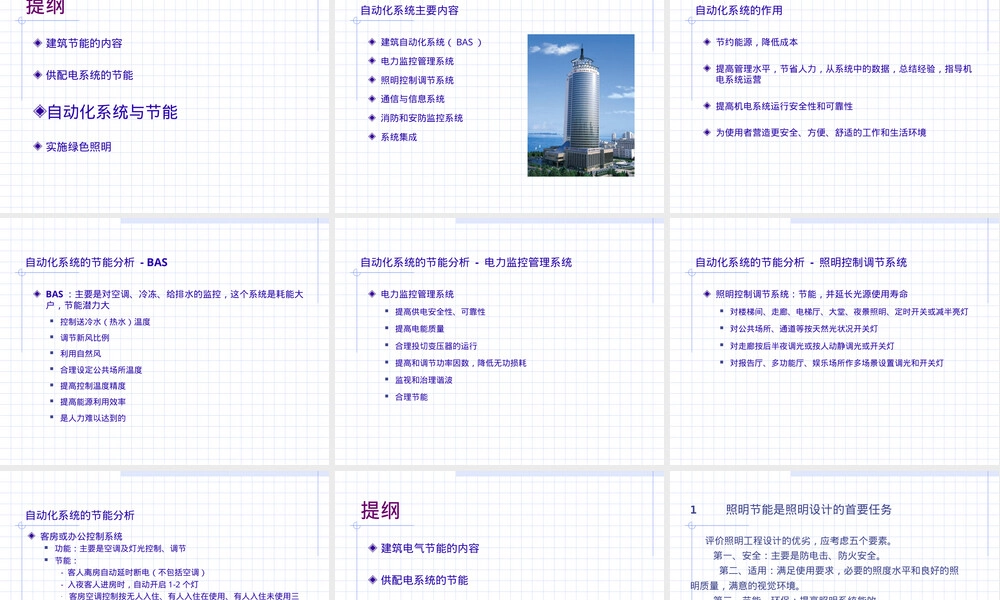The height and width of the screenshot is (600, 1000).
Task: Select slide 照明节能是照明设计的首要任务
Action: pos(835,536)
